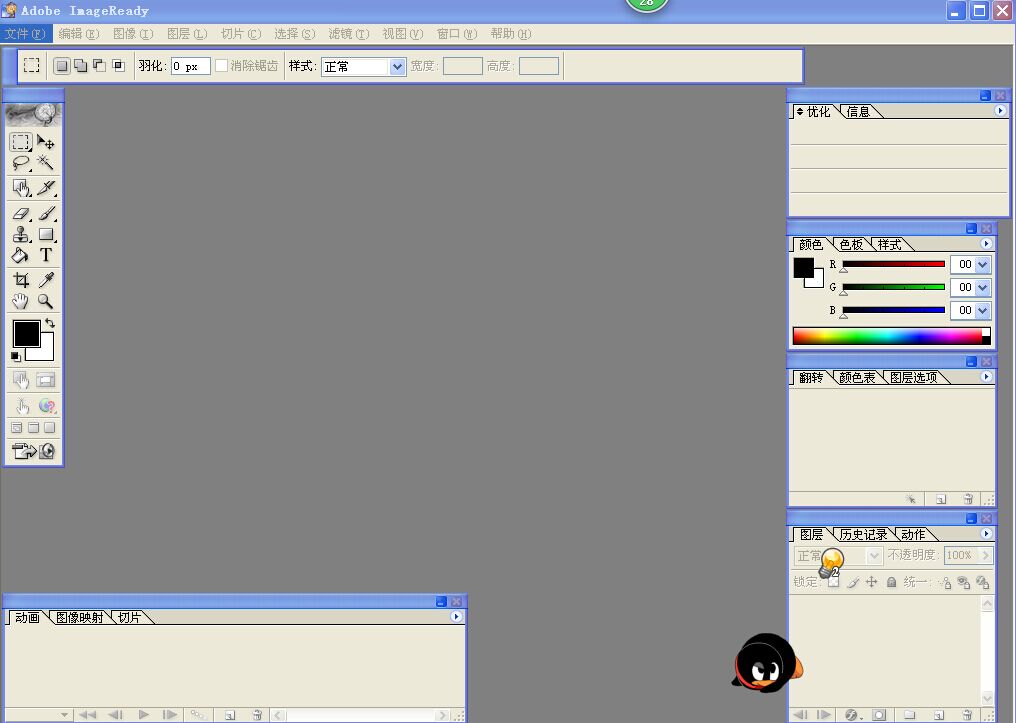The width and height of the screenshot is (1016, 723).
Task: Choose the add to selection mode button
Action: [80, 65]
